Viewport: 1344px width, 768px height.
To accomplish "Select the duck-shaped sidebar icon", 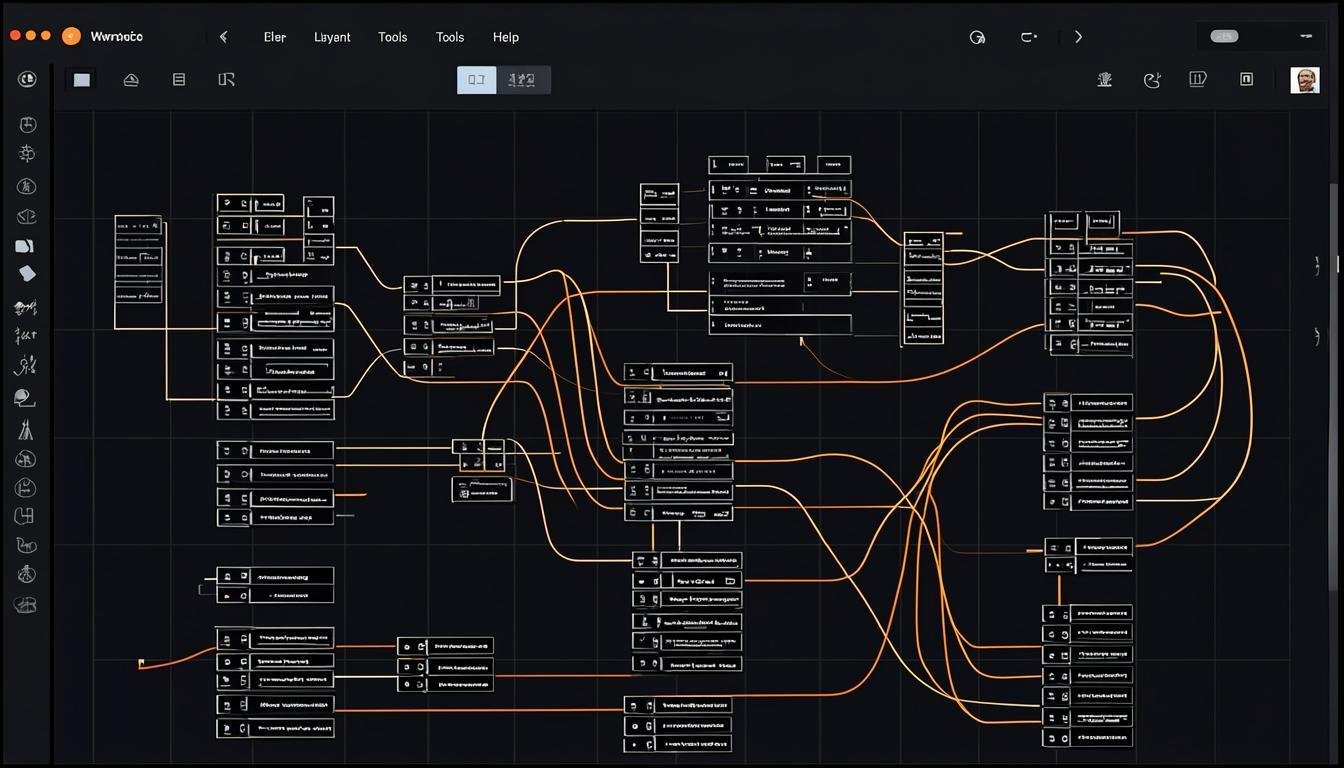I will pyautogui.click(x=26, y=546).
